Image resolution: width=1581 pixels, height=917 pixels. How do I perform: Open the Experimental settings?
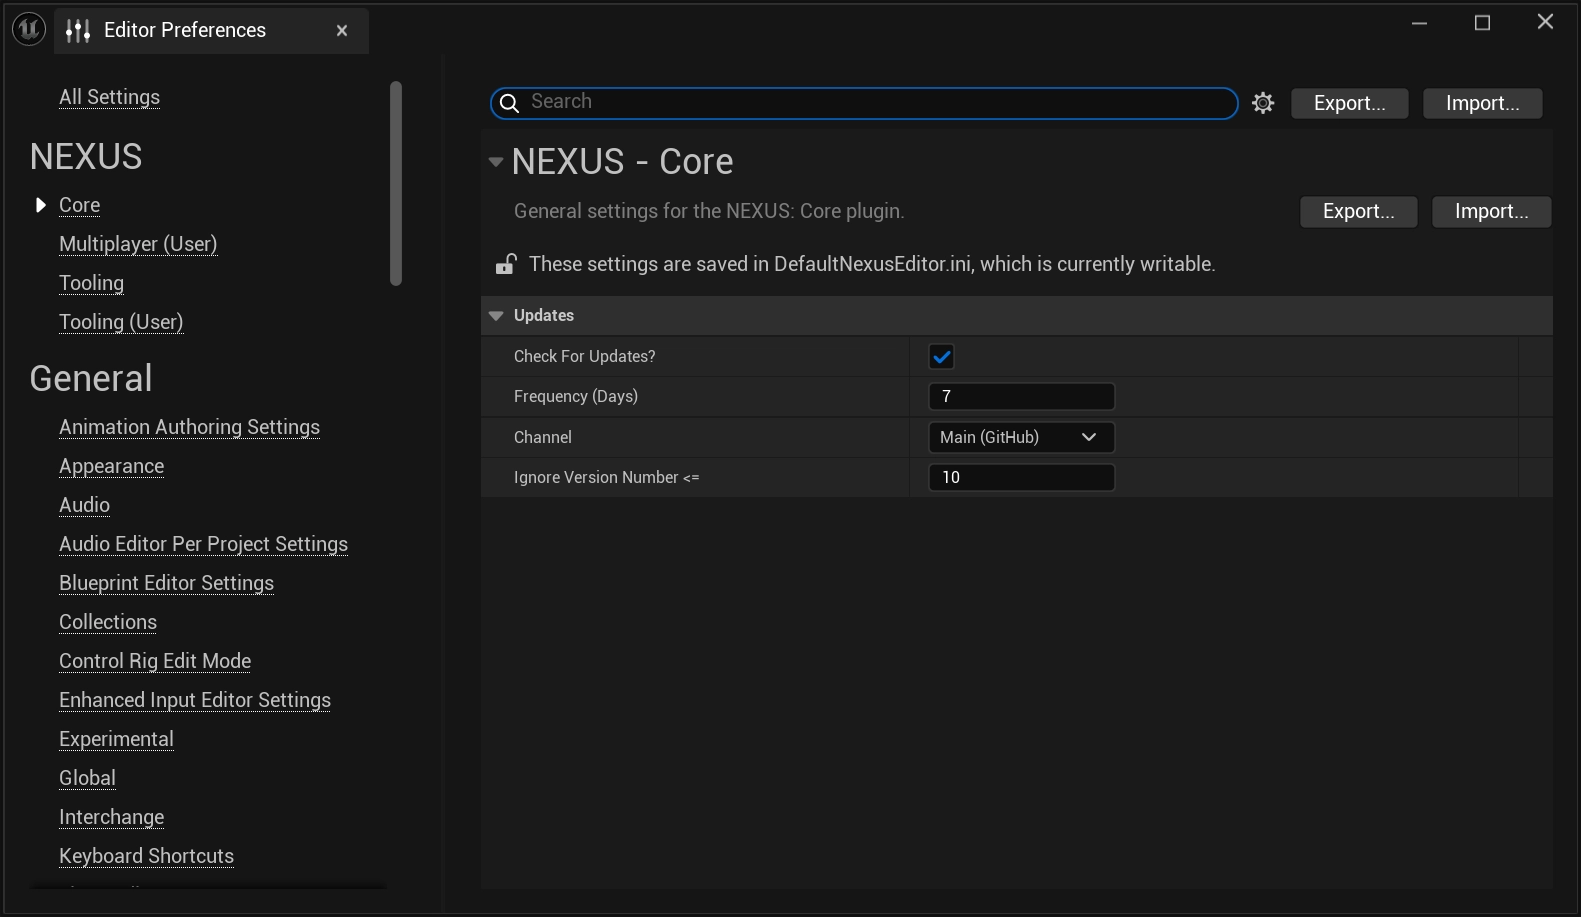116,739
